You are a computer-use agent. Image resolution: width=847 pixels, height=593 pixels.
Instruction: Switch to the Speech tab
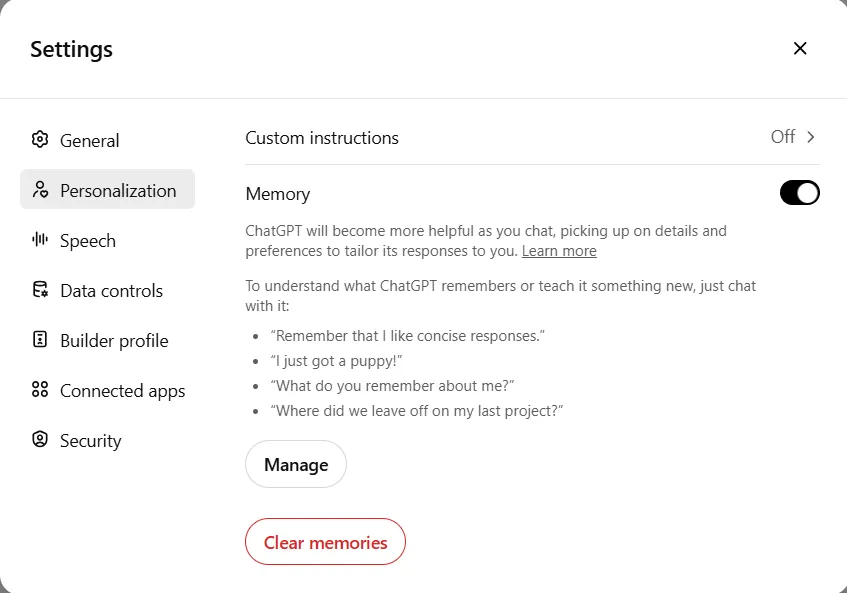(107, 240)
